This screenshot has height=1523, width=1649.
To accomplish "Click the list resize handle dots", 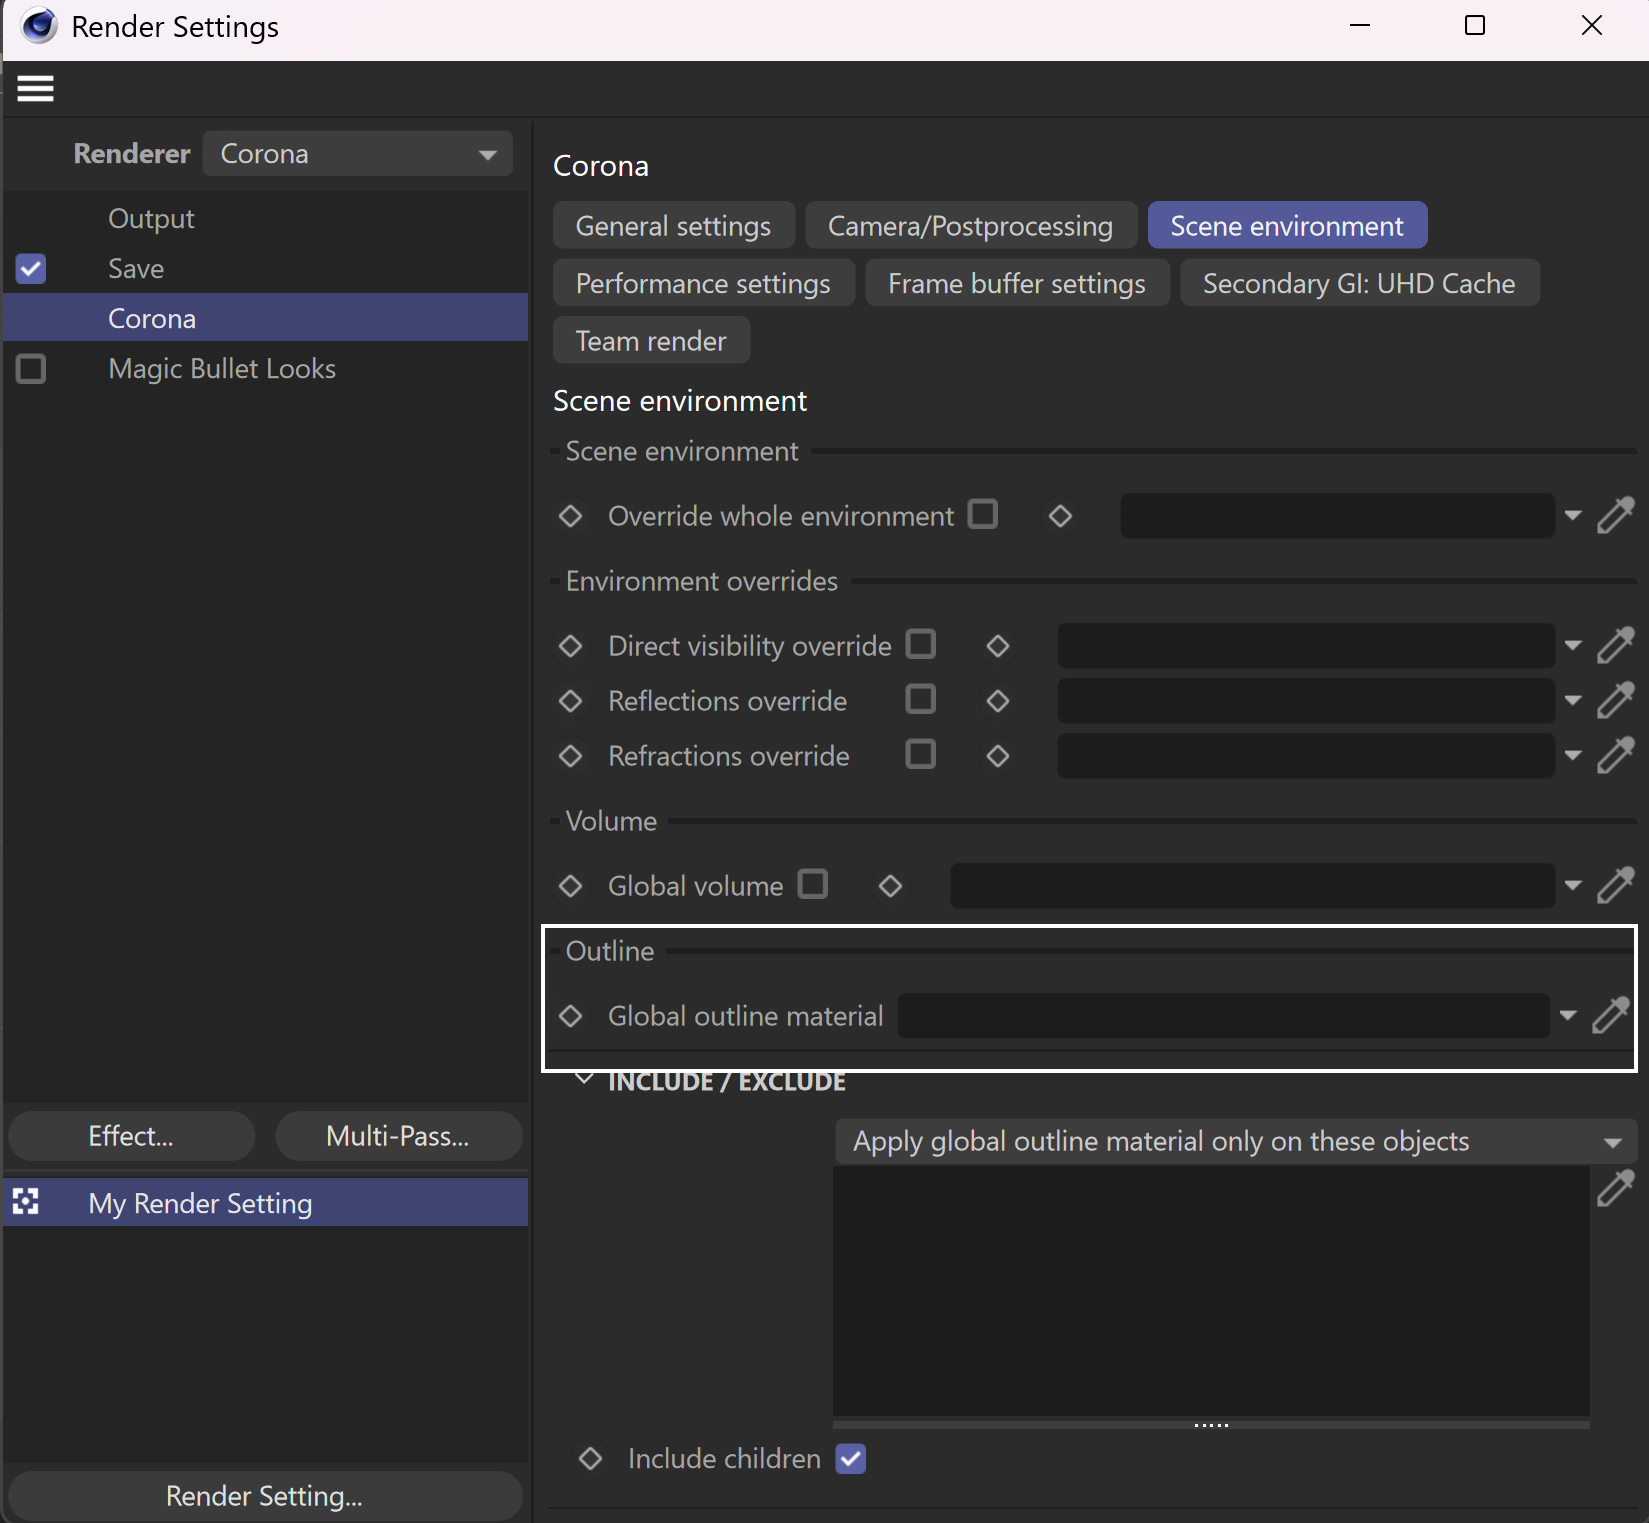I will click(x=1211, y=1425).
